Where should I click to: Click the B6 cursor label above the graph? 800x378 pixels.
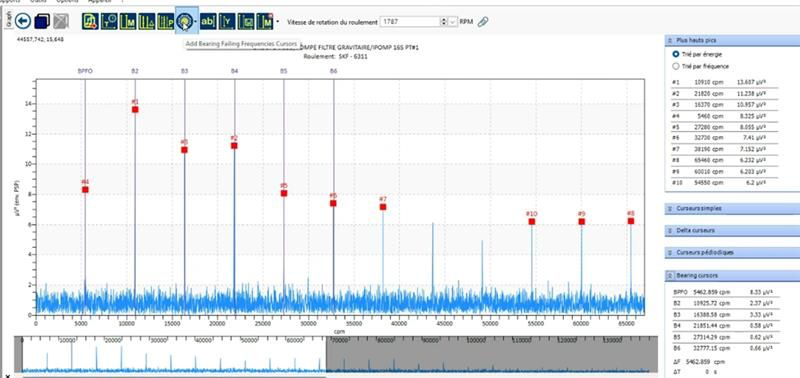pyautogui.click(x=334, y=71)
